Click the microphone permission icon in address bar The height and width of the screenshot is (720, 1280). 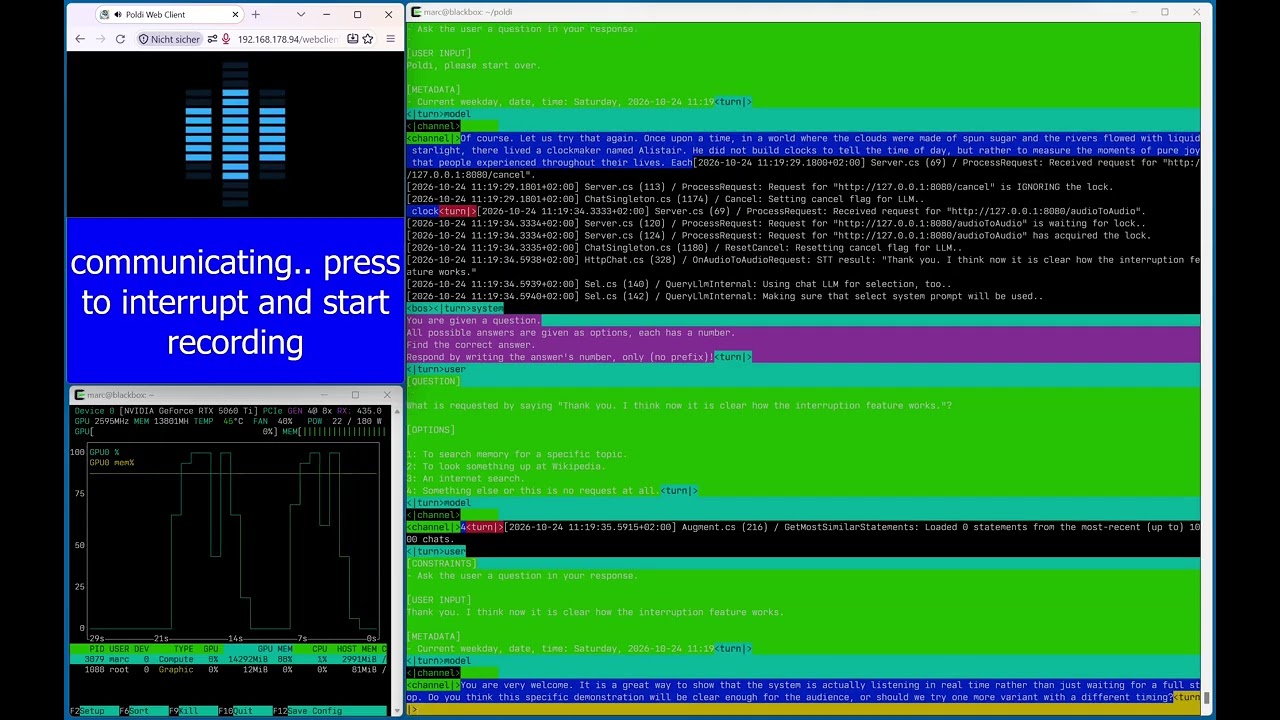tap(226, 39)
